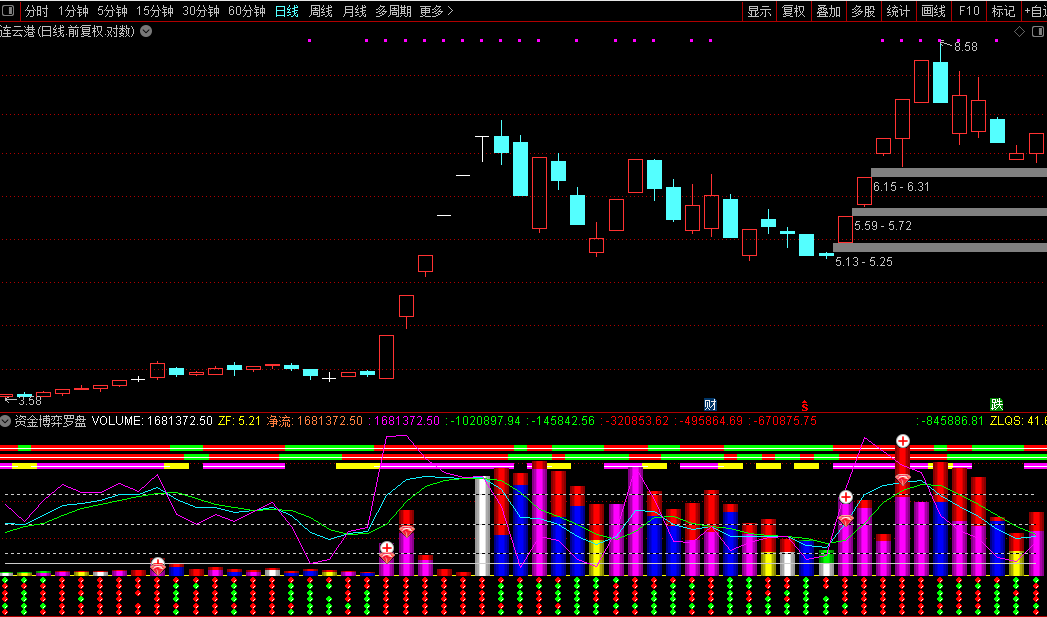Click the red -495864.69 indicator value
Image resolution: width=1047 pixels, height=617 pixels.
(x=709, y=421)
